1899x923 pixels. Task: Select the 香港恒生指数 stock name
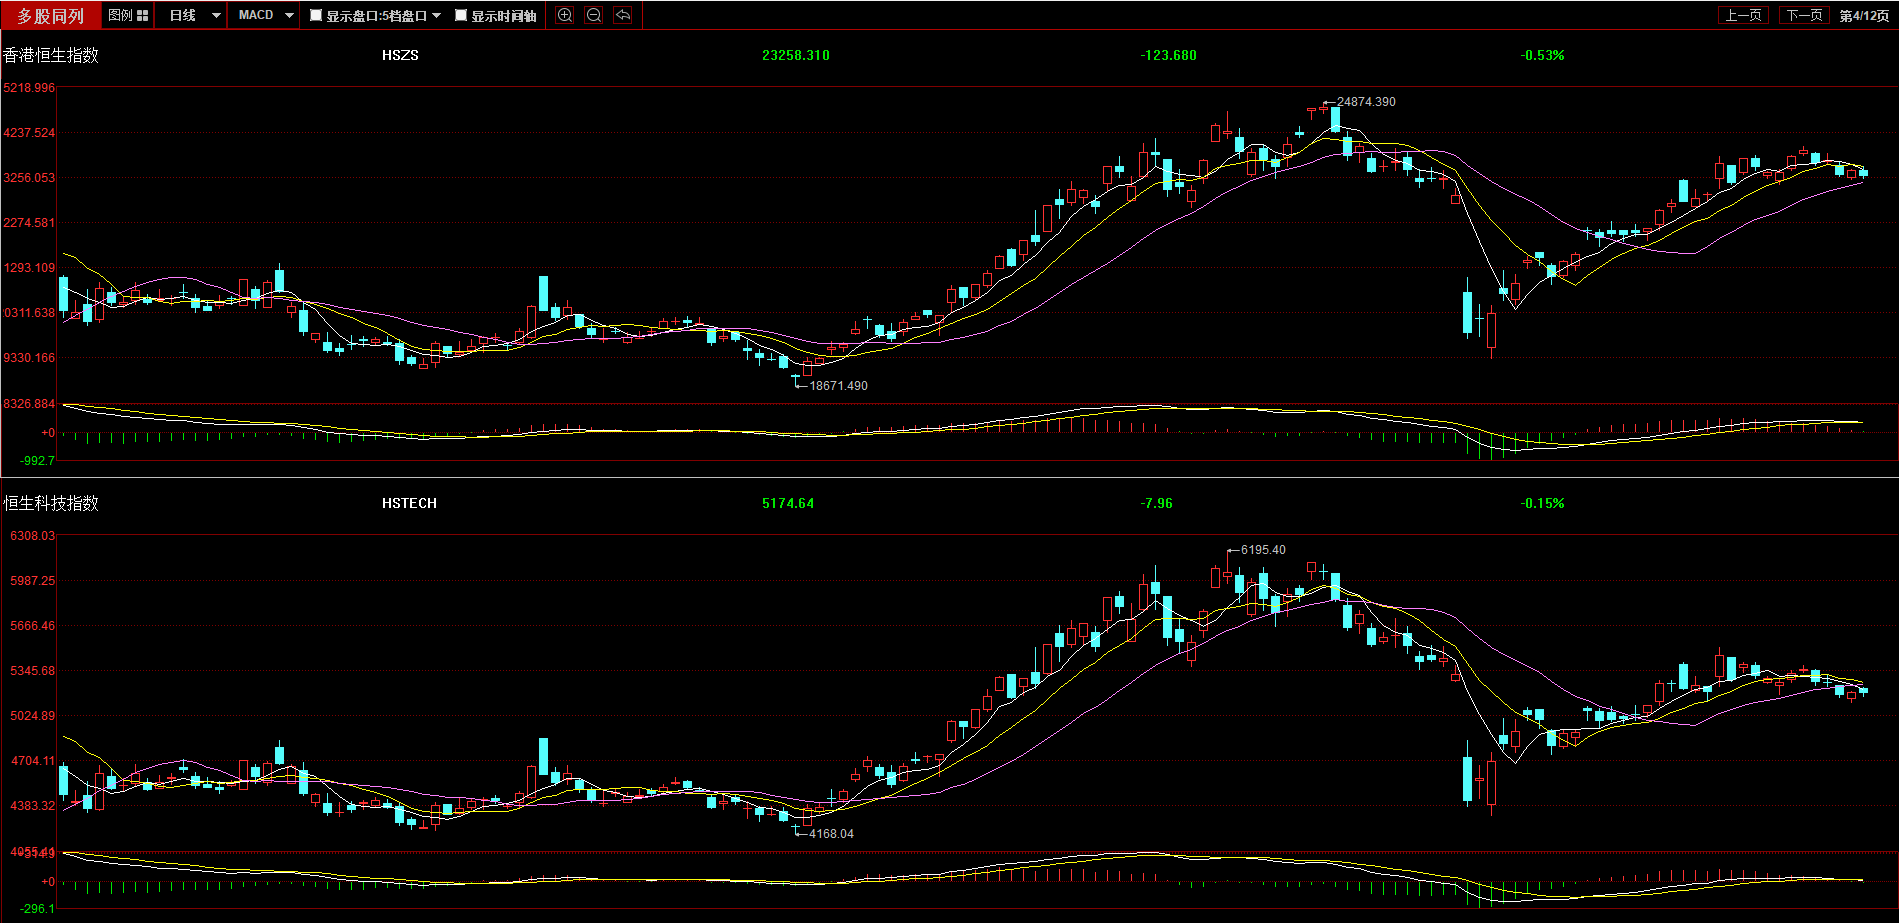pos(51,55)
